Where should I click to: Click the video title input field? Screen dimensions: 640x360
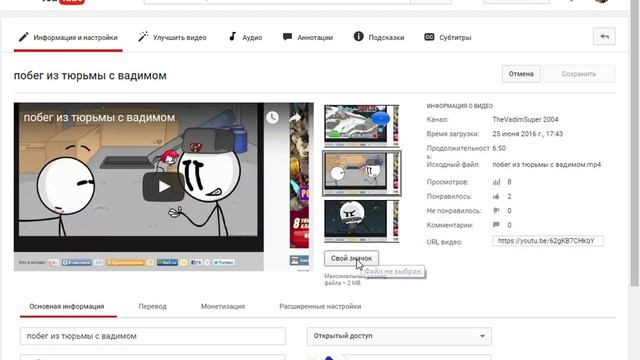(x=153, y=336)
